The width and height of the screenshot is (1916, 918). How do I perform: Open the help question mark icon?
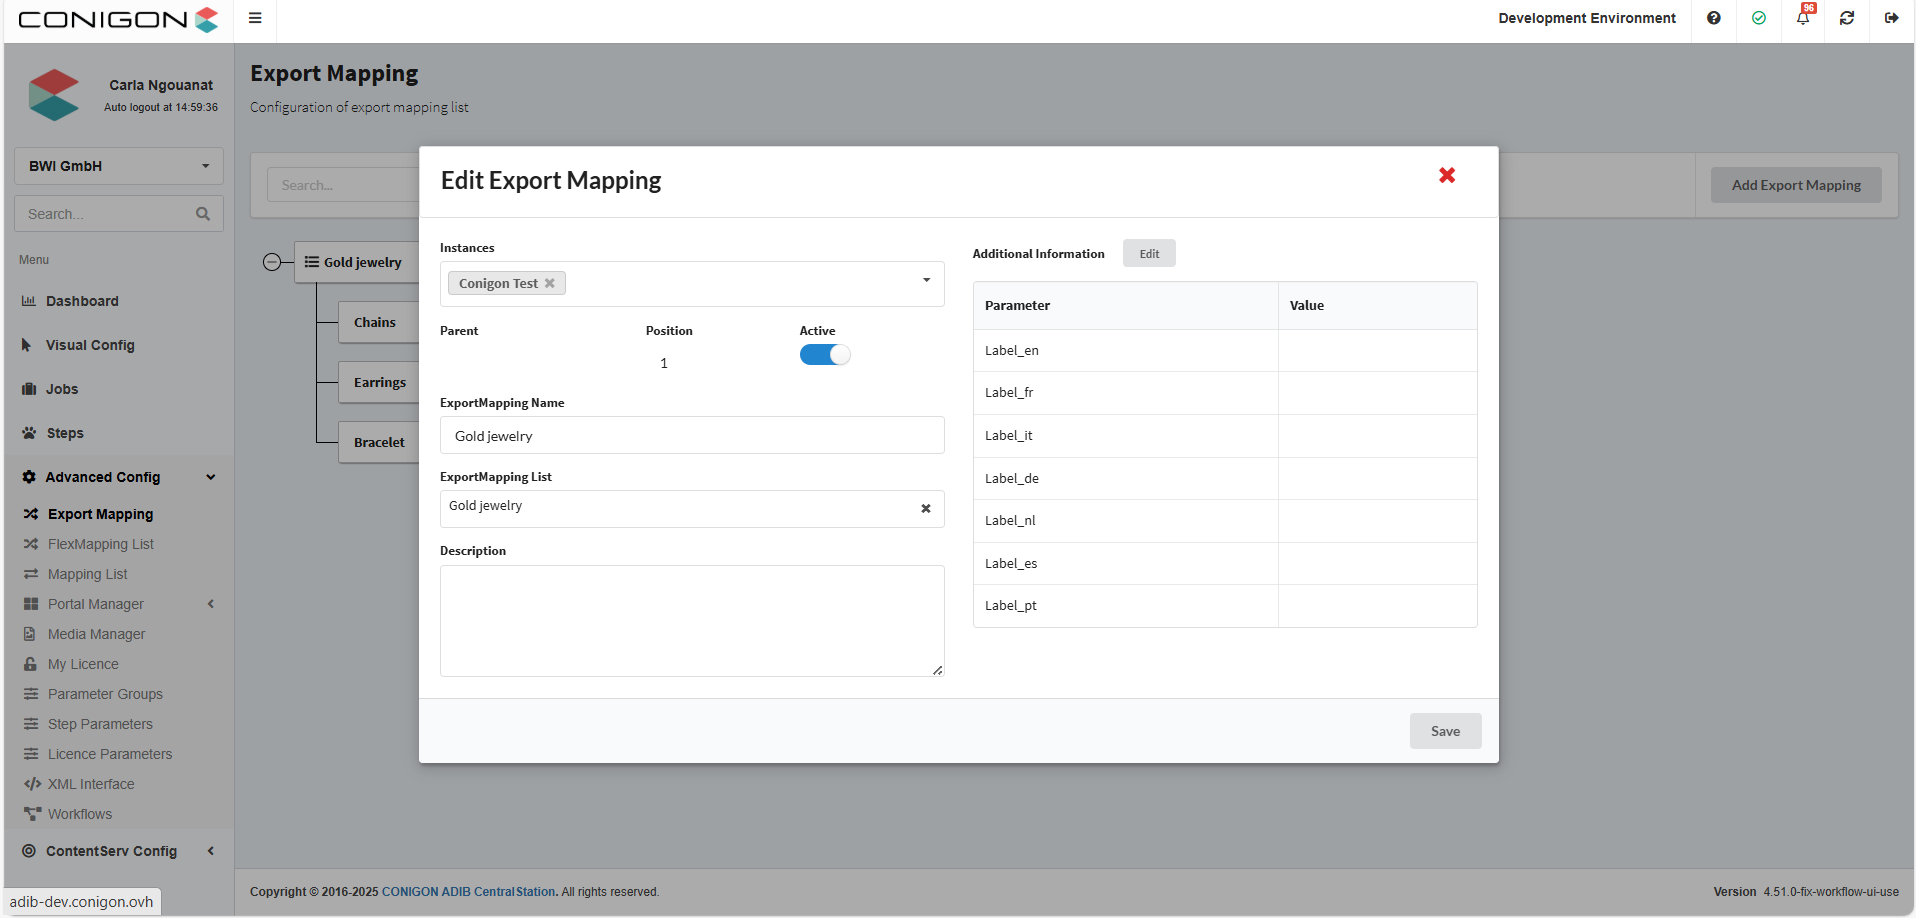(1714, 18)
